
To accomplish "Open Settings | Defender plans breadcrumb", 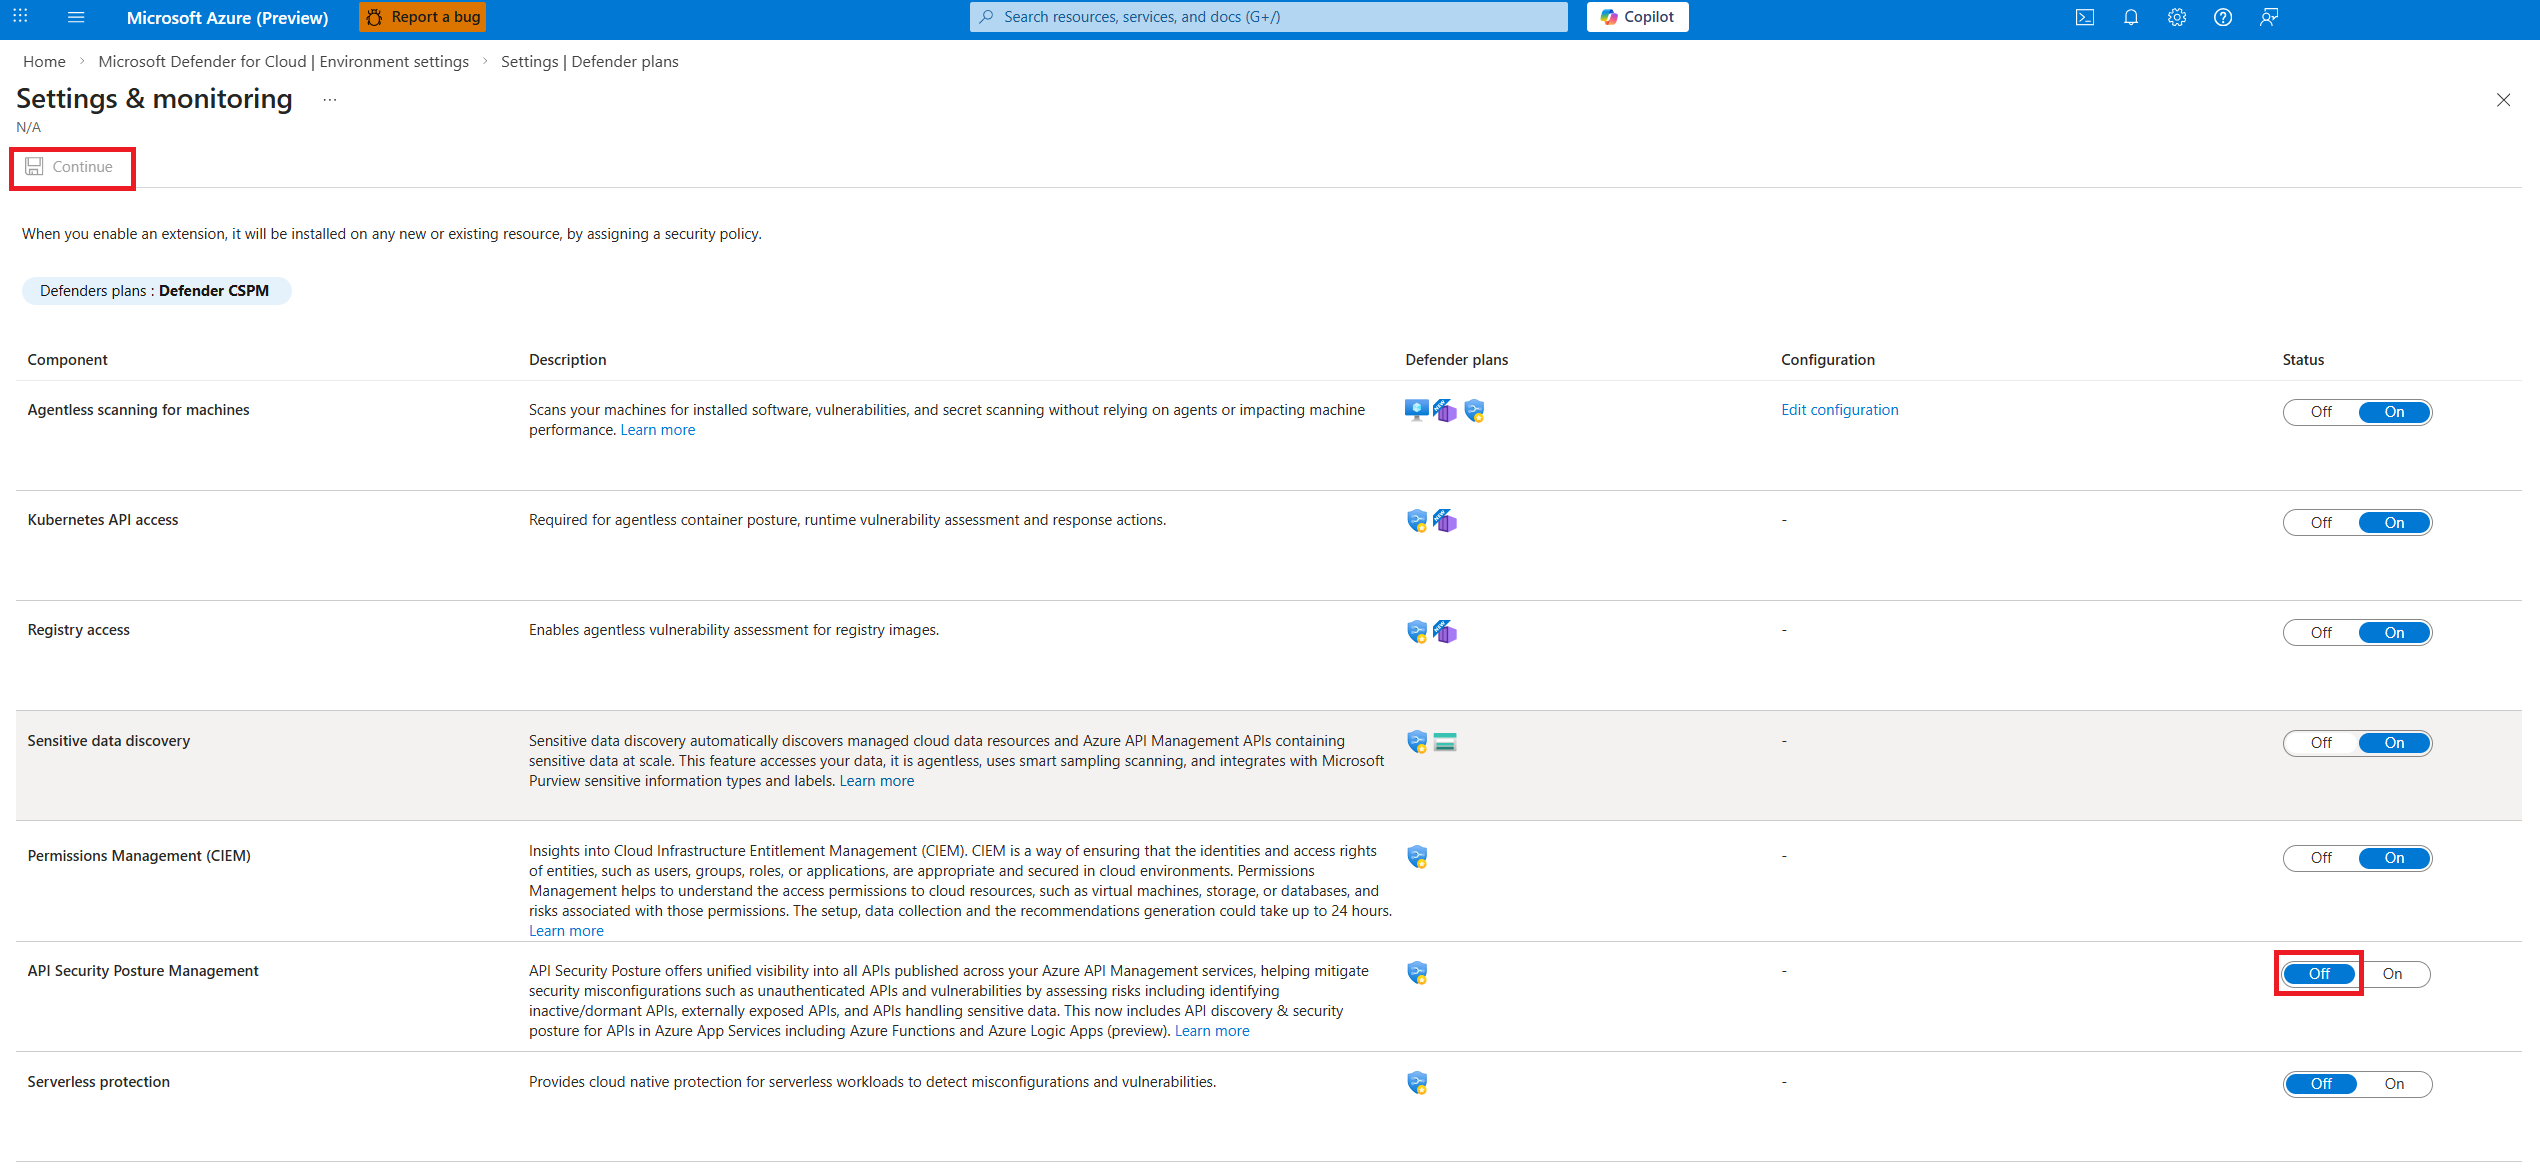I will pos(589,62).
